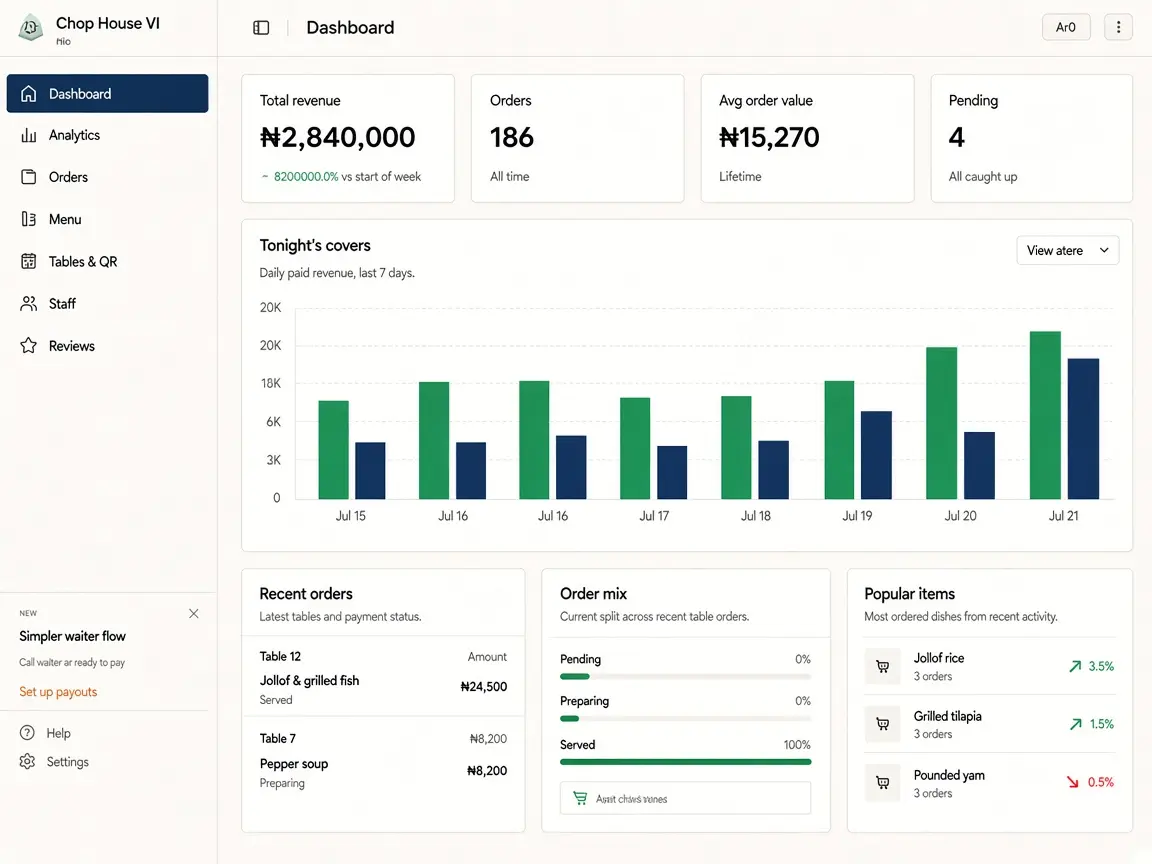
Task: Click the Recent orders heading
Action: point(306,594)
